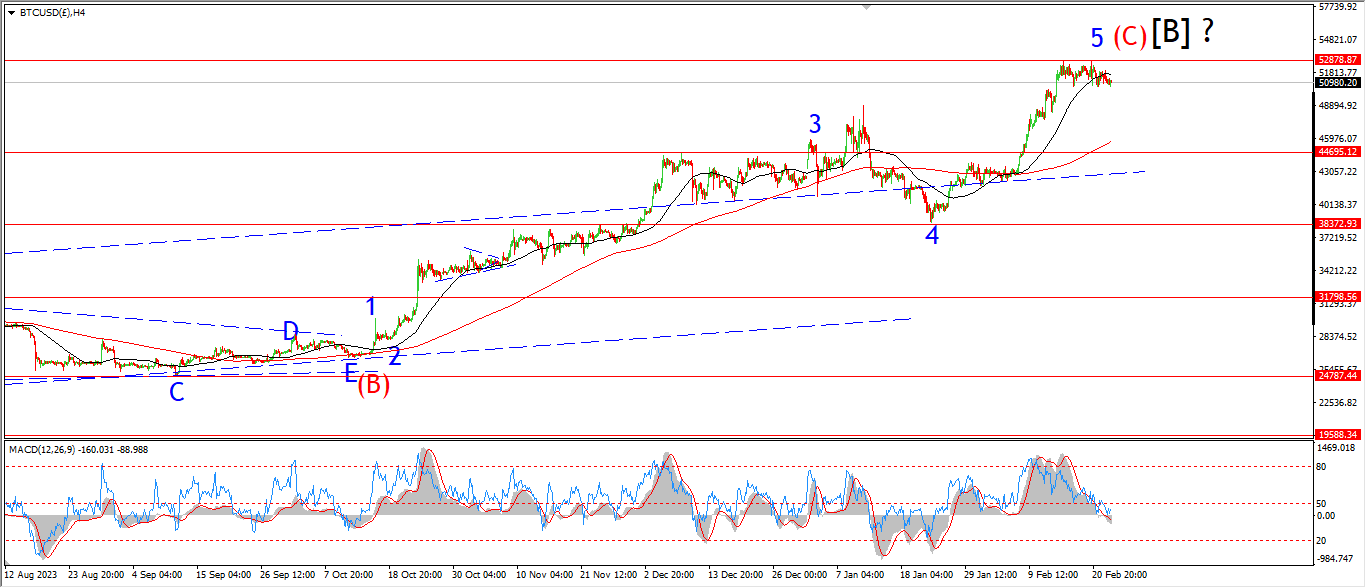Click the blue wave label 1
The image size is (1366, 588).
point(371,307)
